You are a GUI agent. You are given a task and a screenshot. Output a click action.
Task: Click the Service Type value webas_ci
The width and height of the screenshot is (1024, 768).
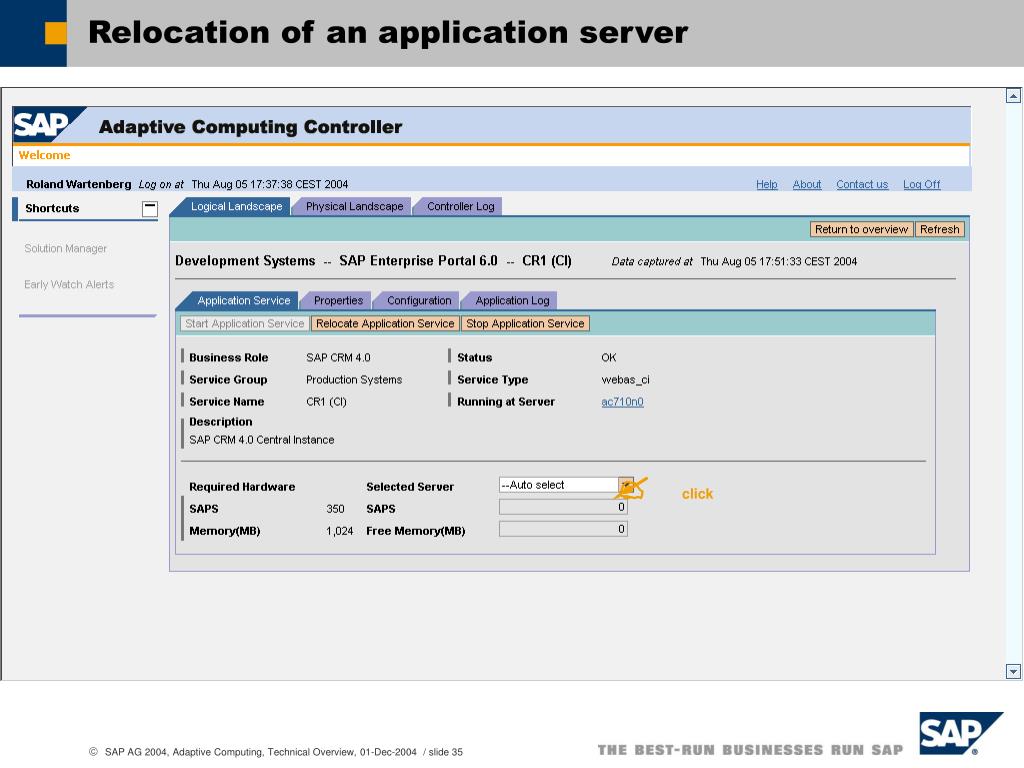click(x=625, y=379)
